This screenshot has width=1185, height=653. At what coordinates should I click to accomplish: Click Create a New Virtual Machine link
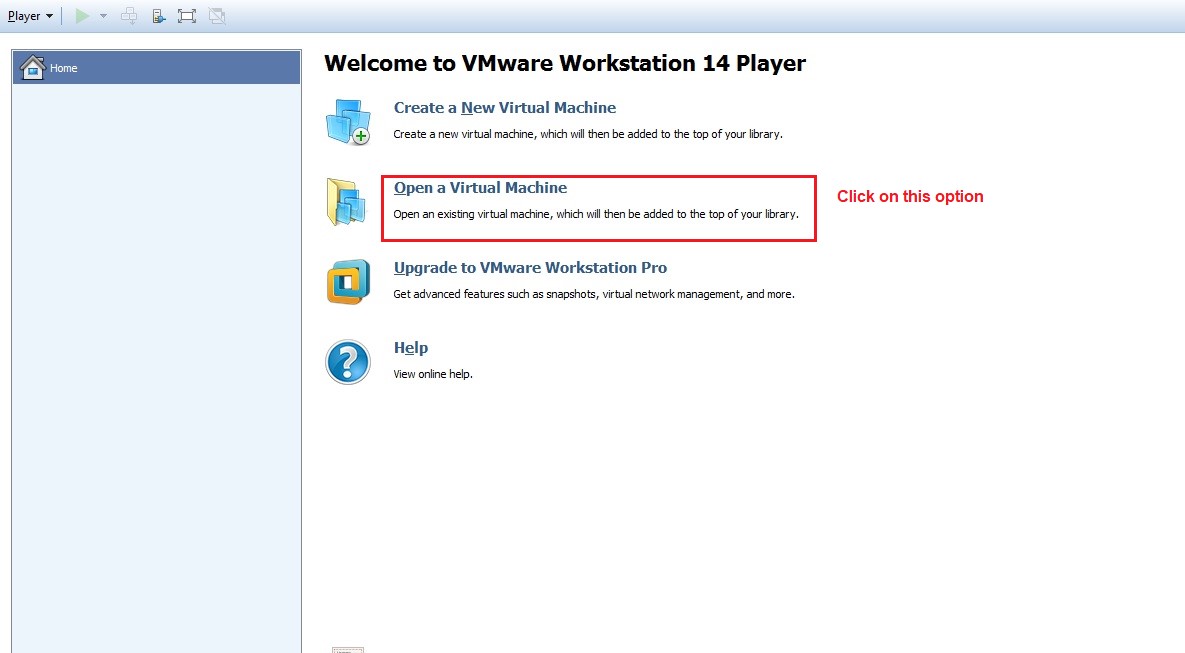tap(505, 107)
